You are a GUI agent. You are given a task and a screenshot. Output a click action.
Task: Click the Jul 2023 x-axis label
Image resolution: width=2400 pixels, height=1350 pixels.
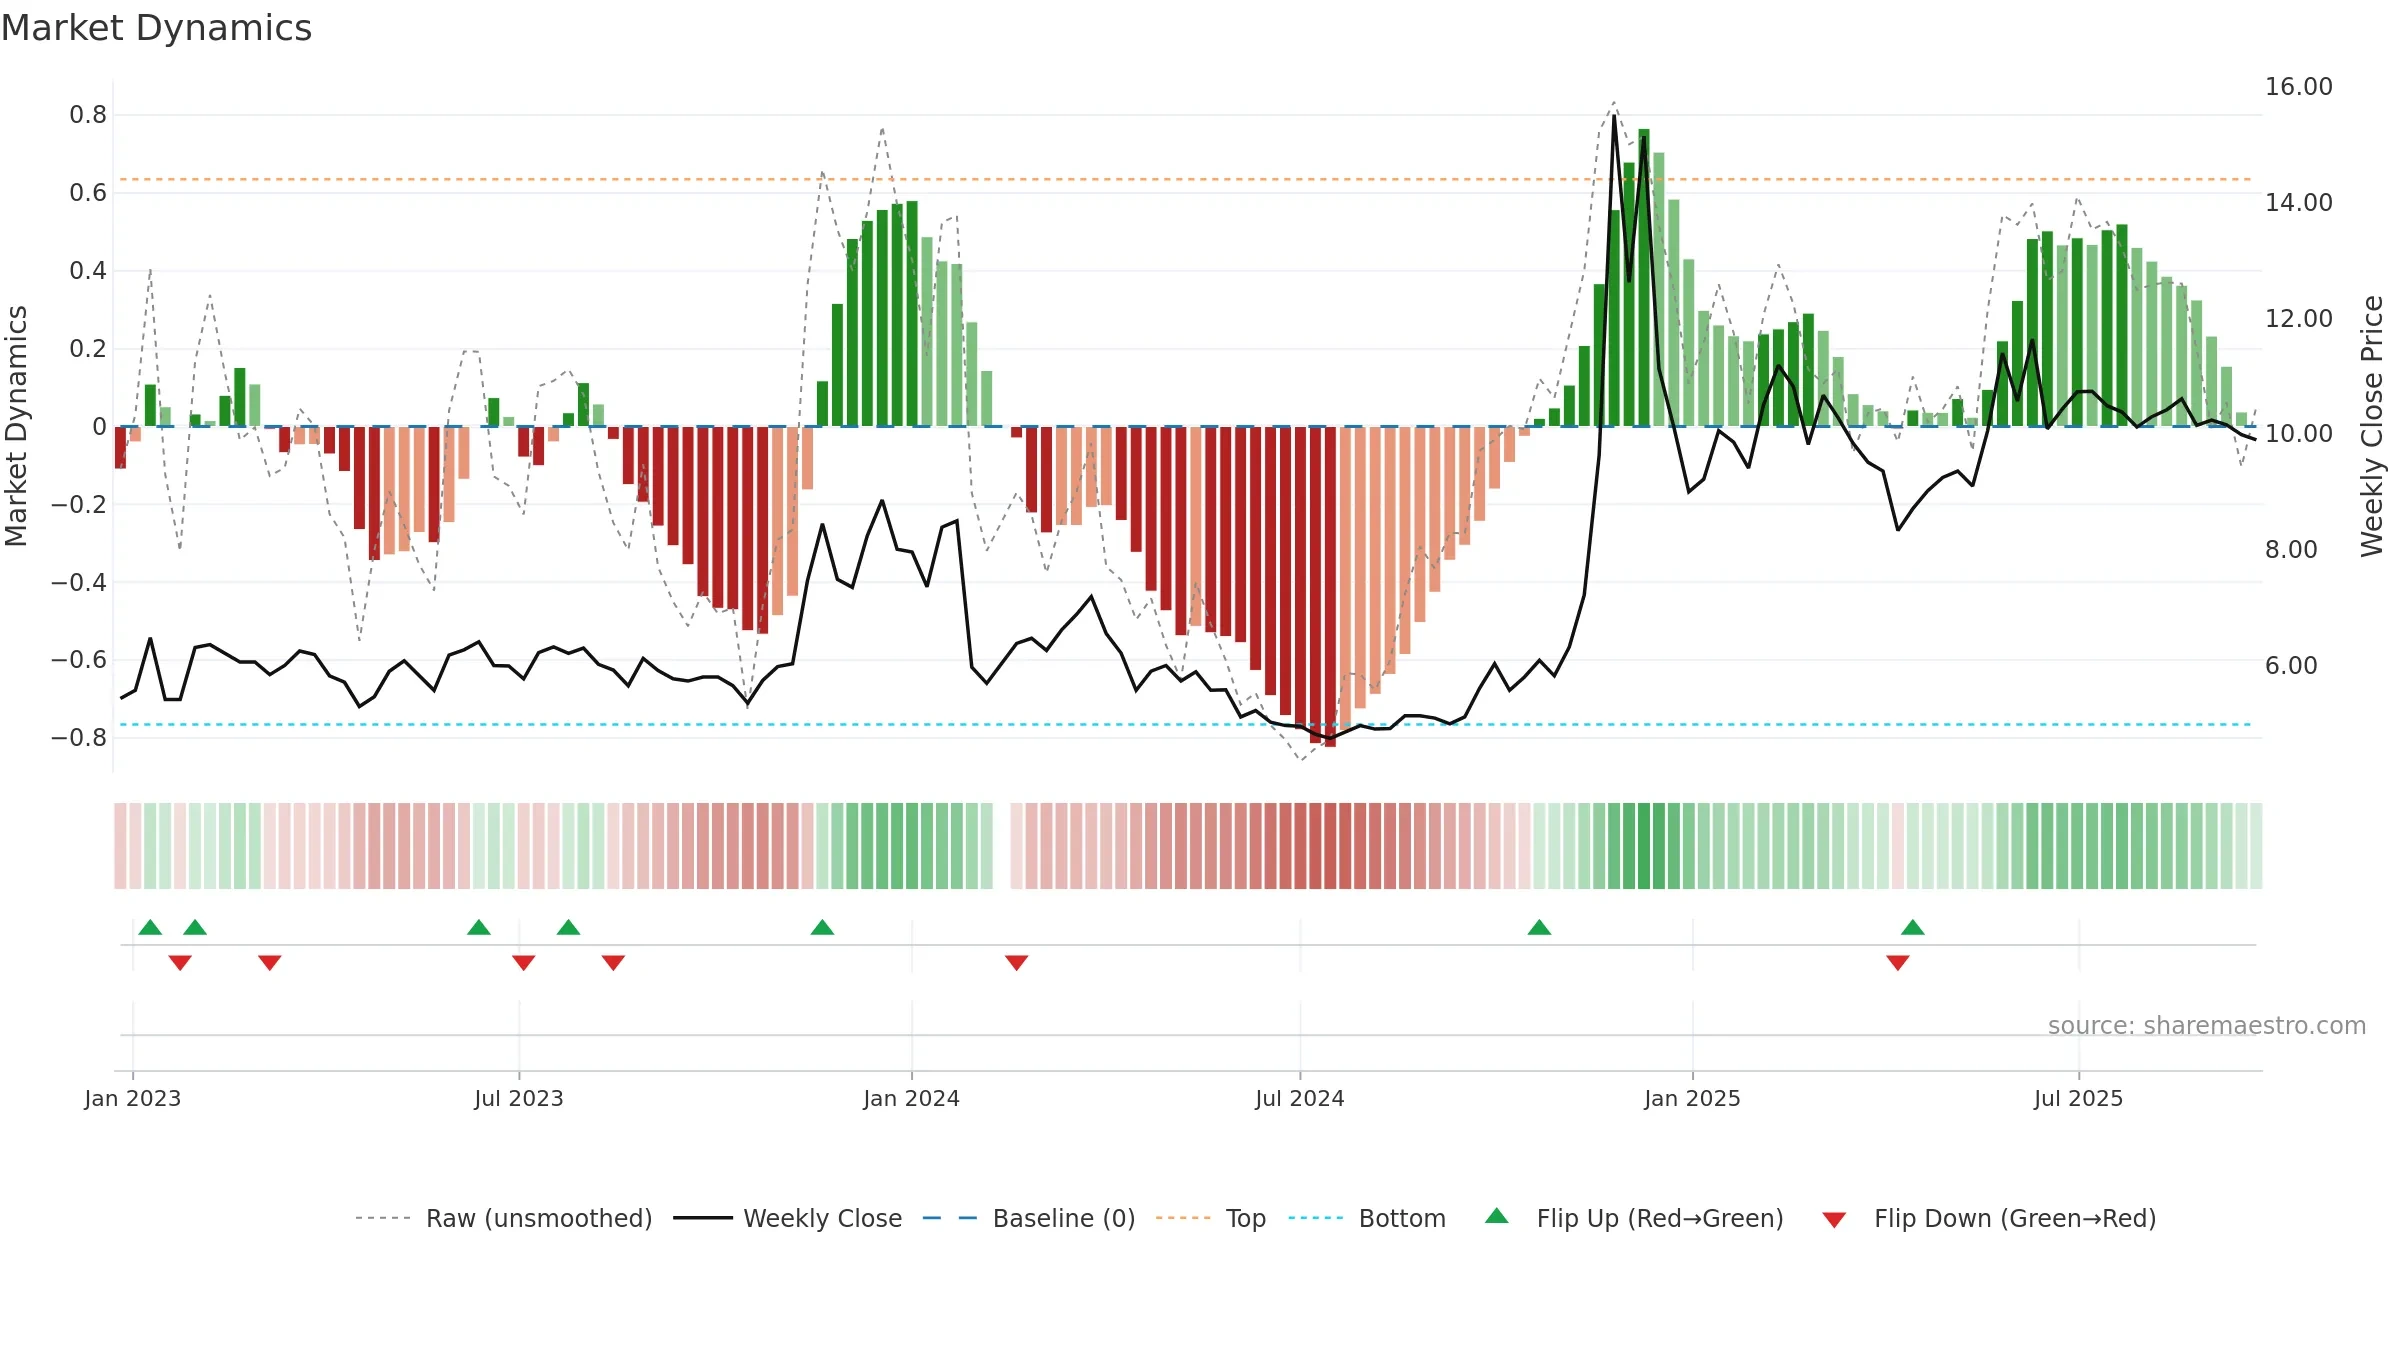pos(519,1098)
